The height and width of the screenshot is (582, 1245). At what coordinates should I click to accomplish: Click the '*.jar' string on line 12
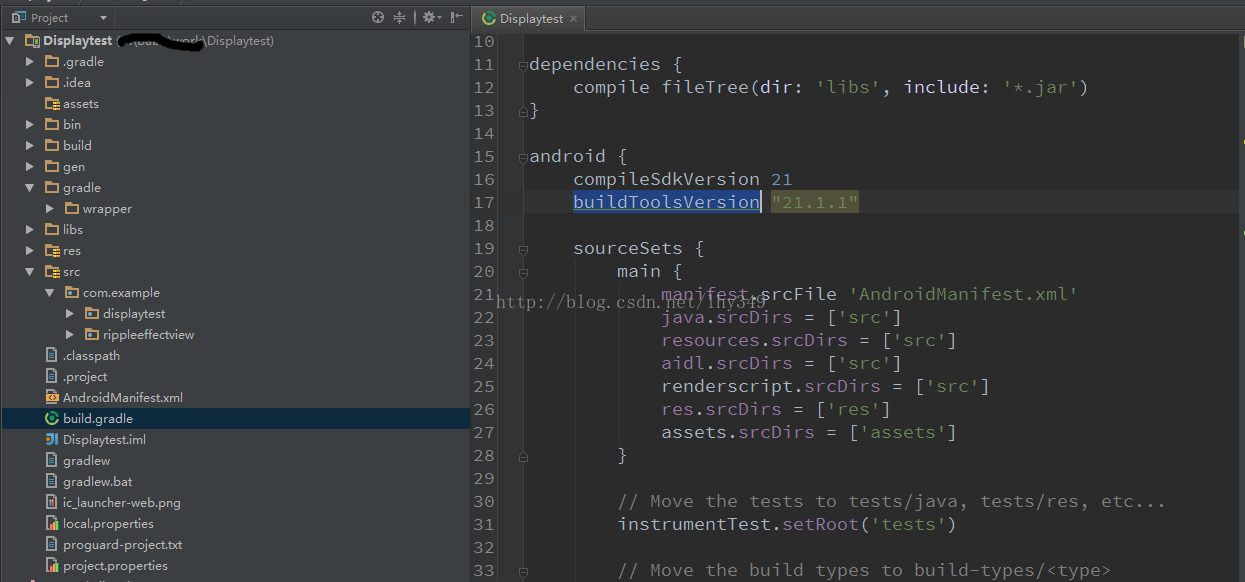1040,88
